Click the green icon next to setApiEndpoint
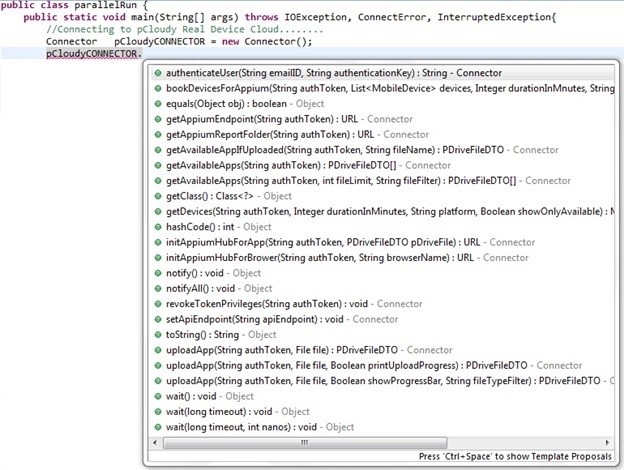The width and height of the screenshot is (624, 470). (158, 320)
